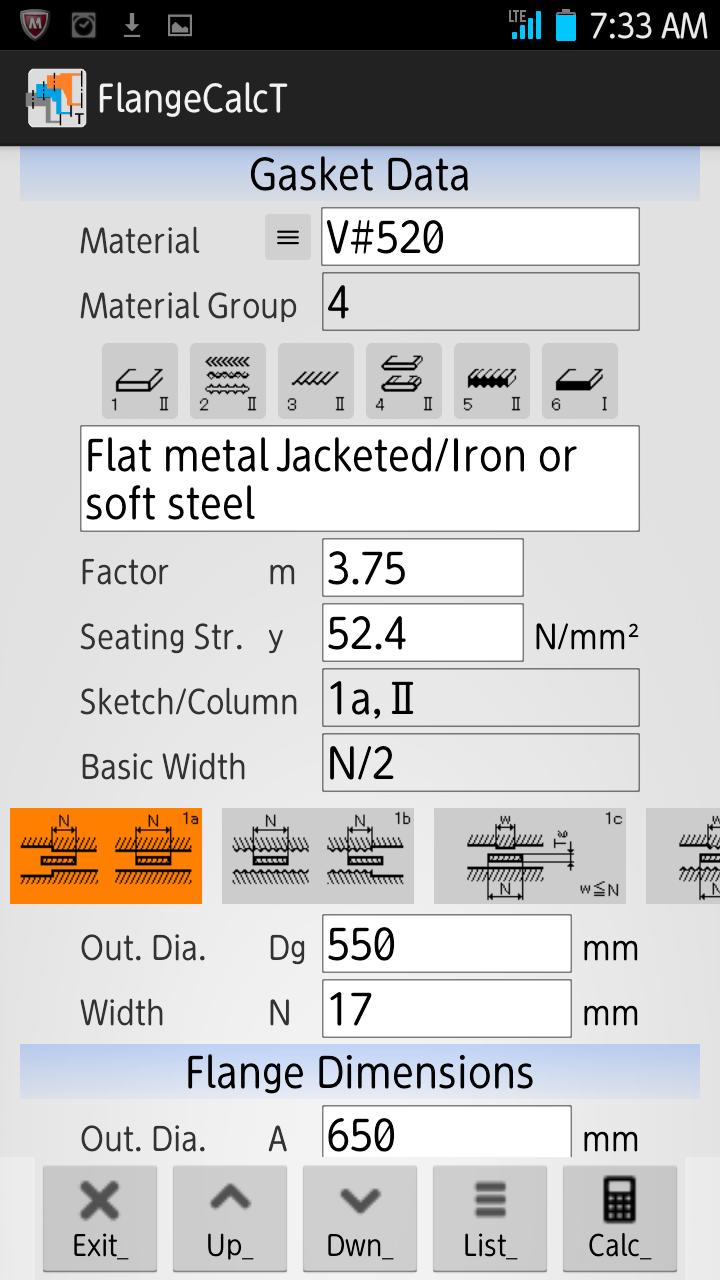Screen dimensions: 720x1280
Task: Tap the LTE signal strength icon
Action: pos(525,25)
